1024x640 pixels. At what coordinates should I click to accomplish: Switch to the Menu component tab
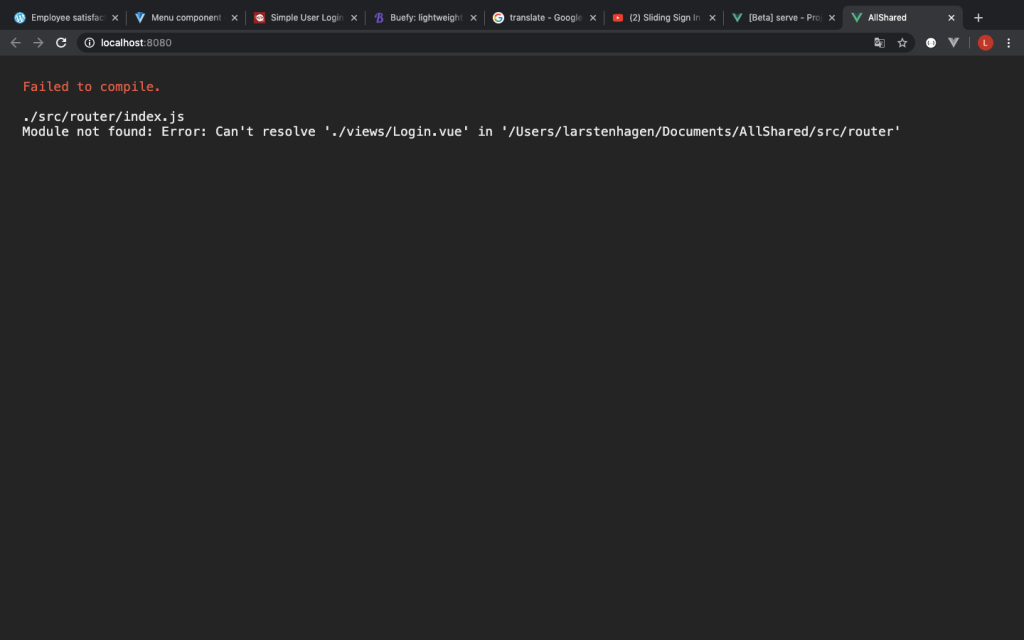[180, 18]
